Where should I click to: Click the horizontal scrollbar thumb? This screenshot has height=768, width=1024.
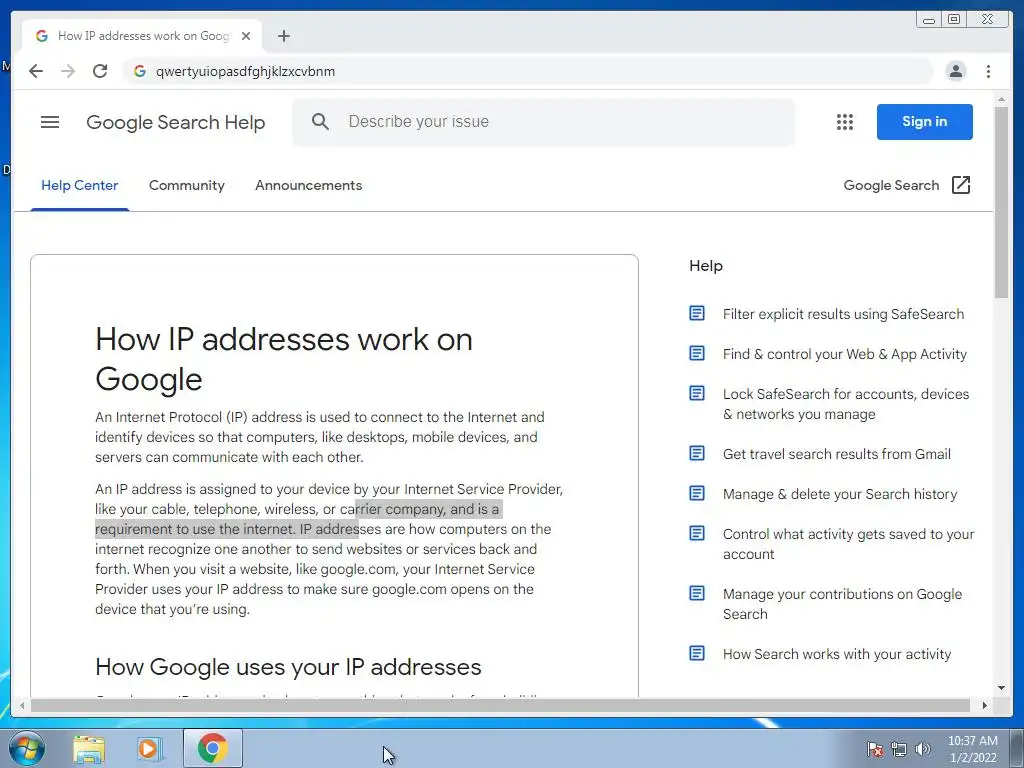pyautogui.click(x=500, y=705)
